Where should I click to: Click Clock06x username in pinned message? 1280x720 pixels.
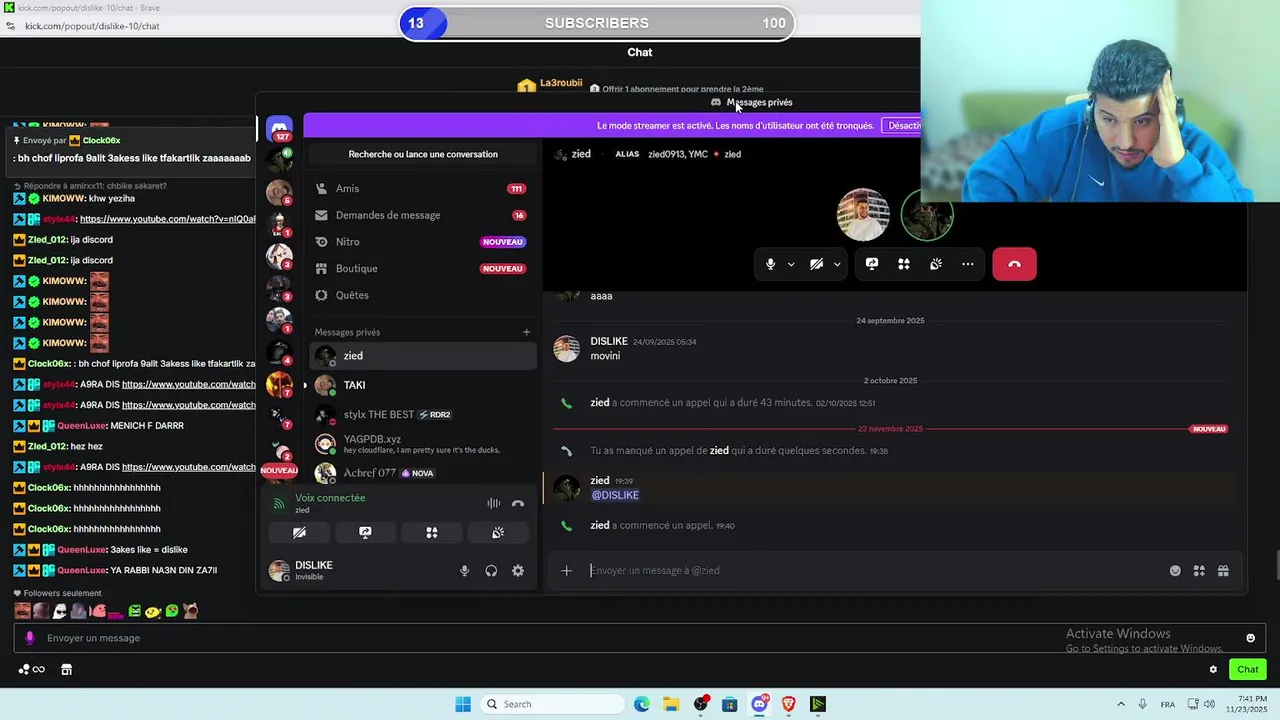tap(101, 141)
